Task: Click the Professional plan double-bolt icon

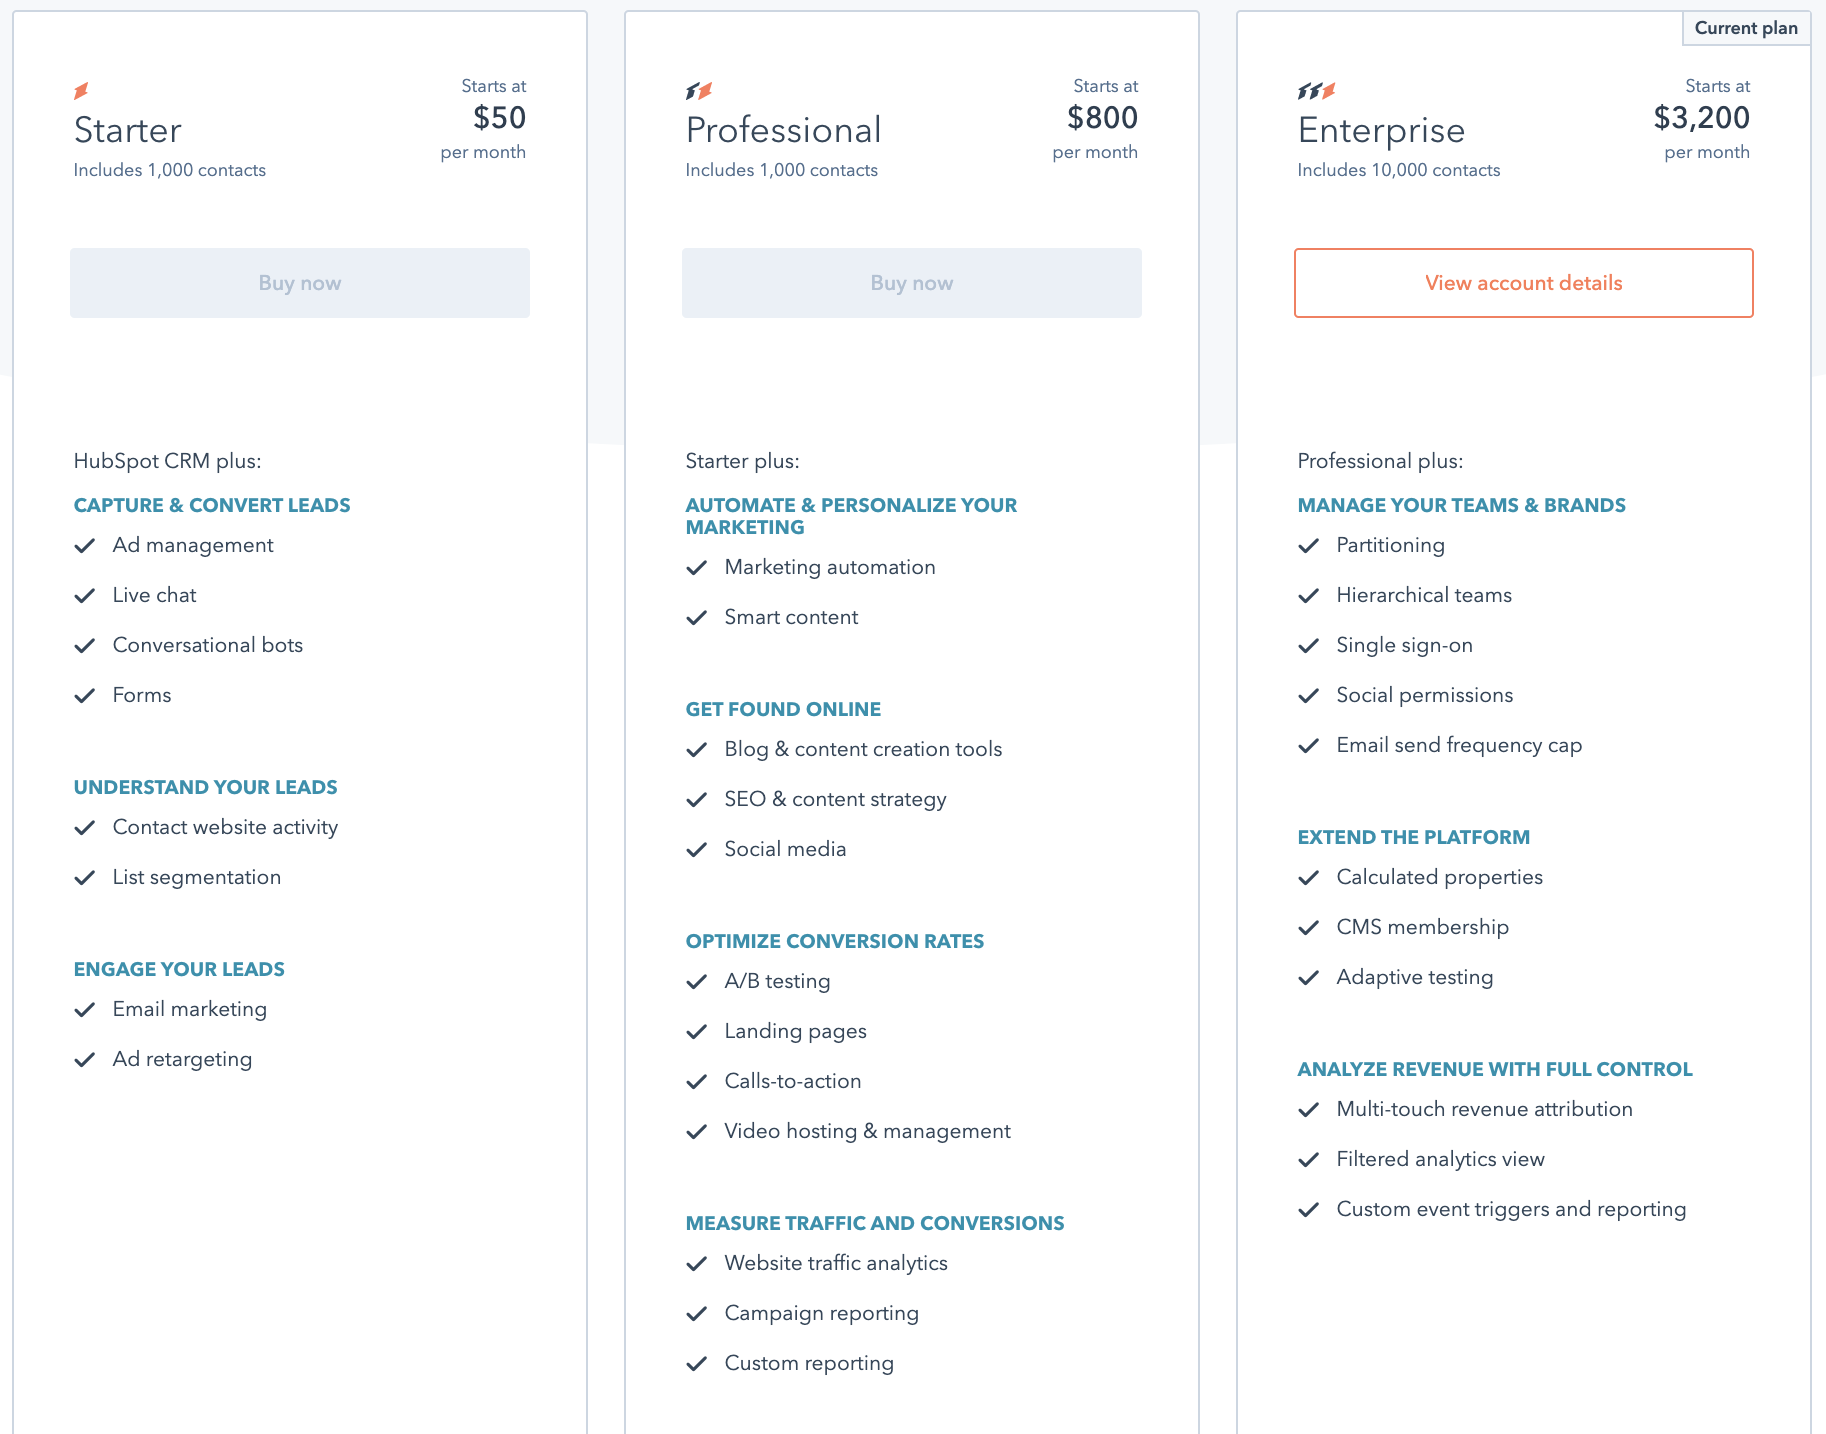Action: click(x=699, y=91)
